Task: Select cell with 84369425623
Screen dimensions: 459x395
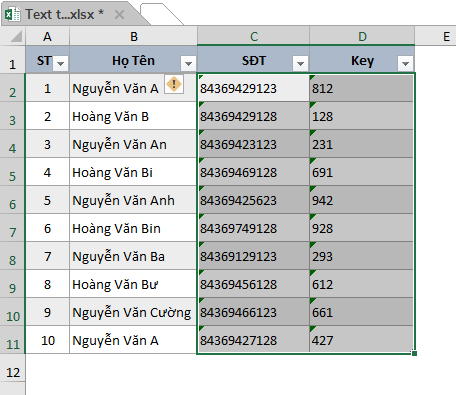Action: pyautogui.click(x=254, y=200)
